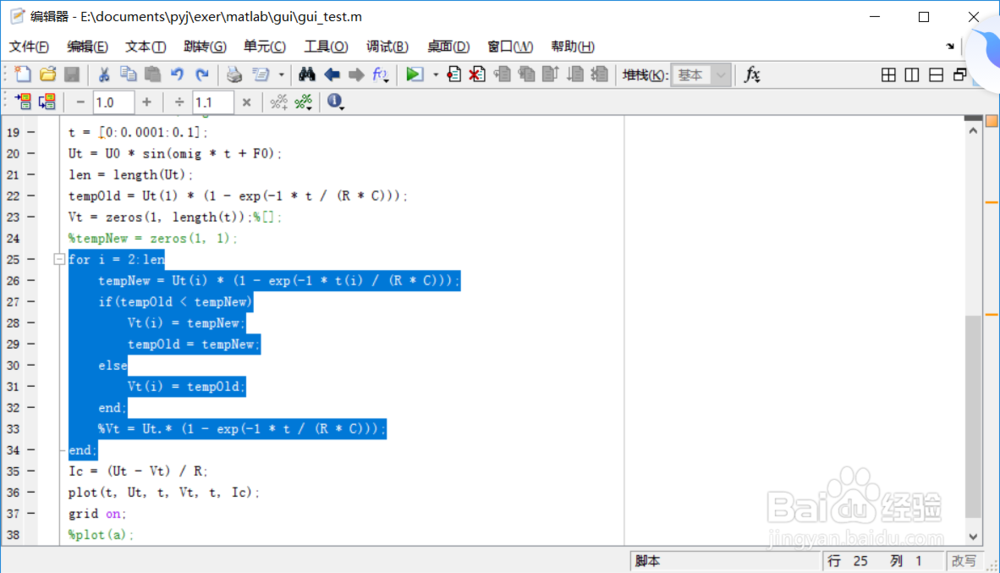Toggle breakpoint dash on line 27
The image size is (1000, 573).
[x=31, y=302]
